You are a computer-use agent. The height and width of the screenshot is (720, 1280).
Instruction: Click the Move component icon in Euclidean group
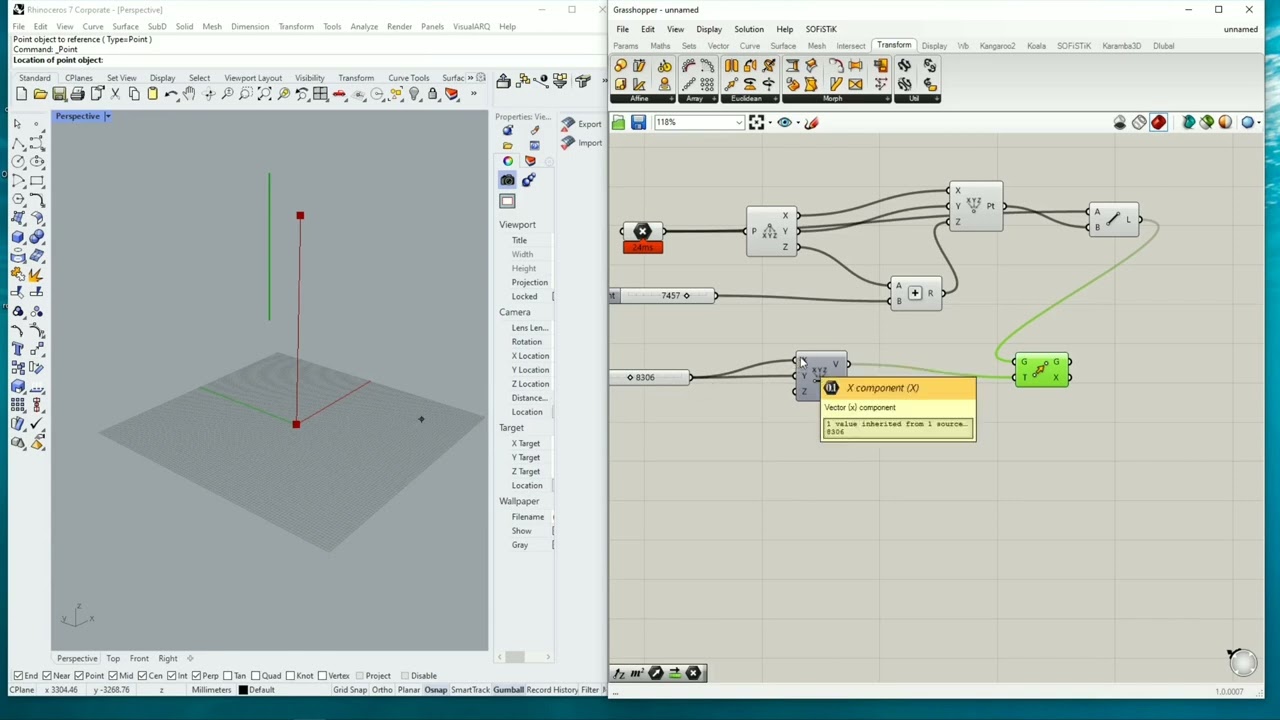pyautogui.click(x=731, y=84)
